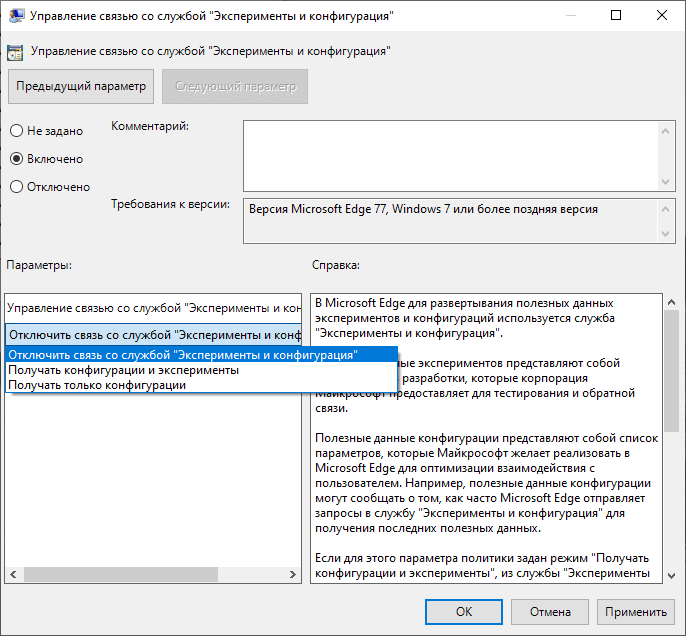686x636 pixels.
Task: Click the "Комментарий:" label
Action: tap(150, 126)
